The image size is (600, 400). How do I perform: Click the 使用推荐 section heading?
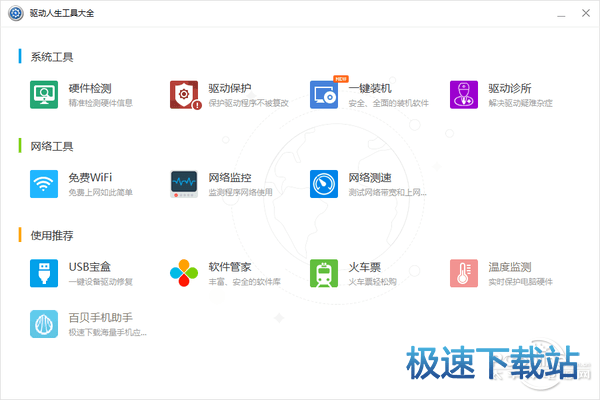tap(52, 235)
